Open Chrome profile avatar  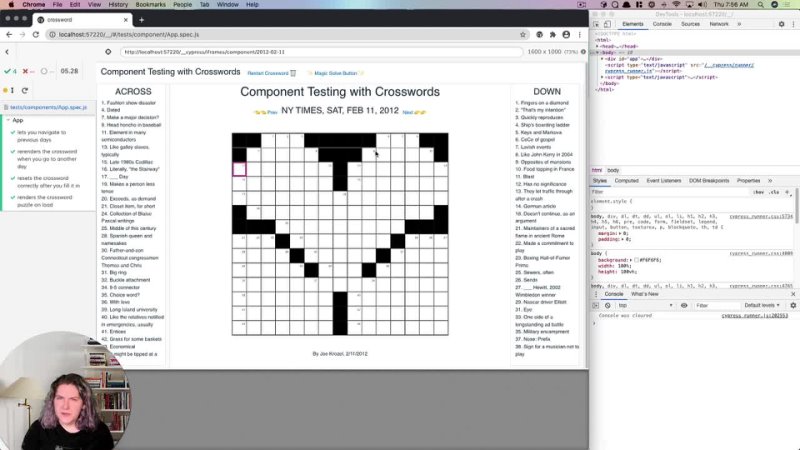566,35
